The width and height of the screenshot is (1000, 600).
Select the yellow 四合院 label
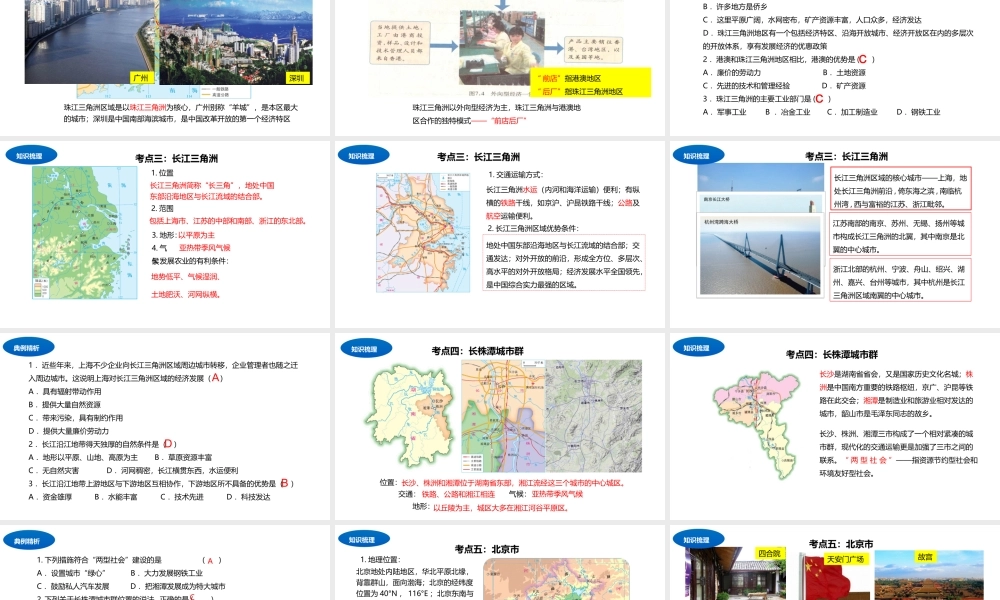pos(769,553)
